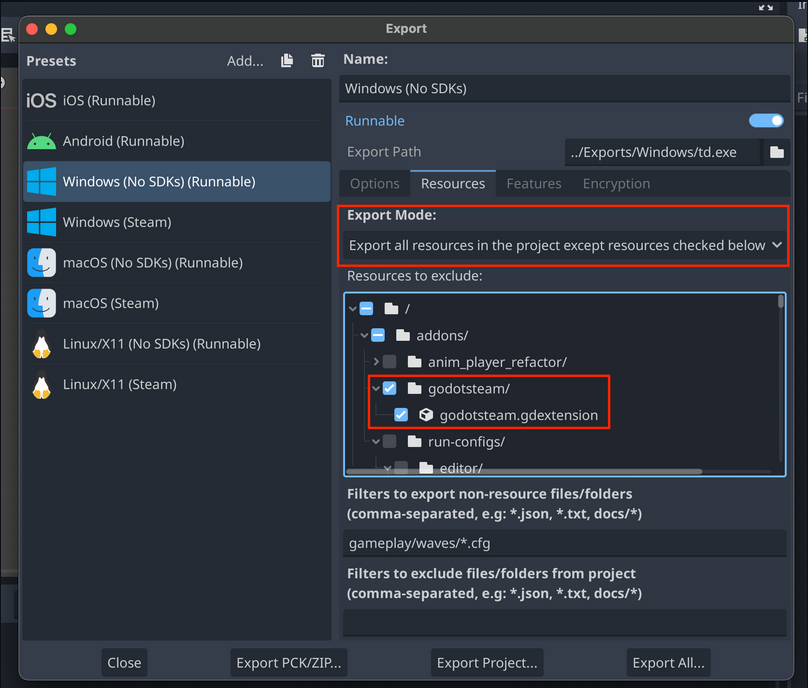Click the delete preset trash icon

[x=318, y=61]
